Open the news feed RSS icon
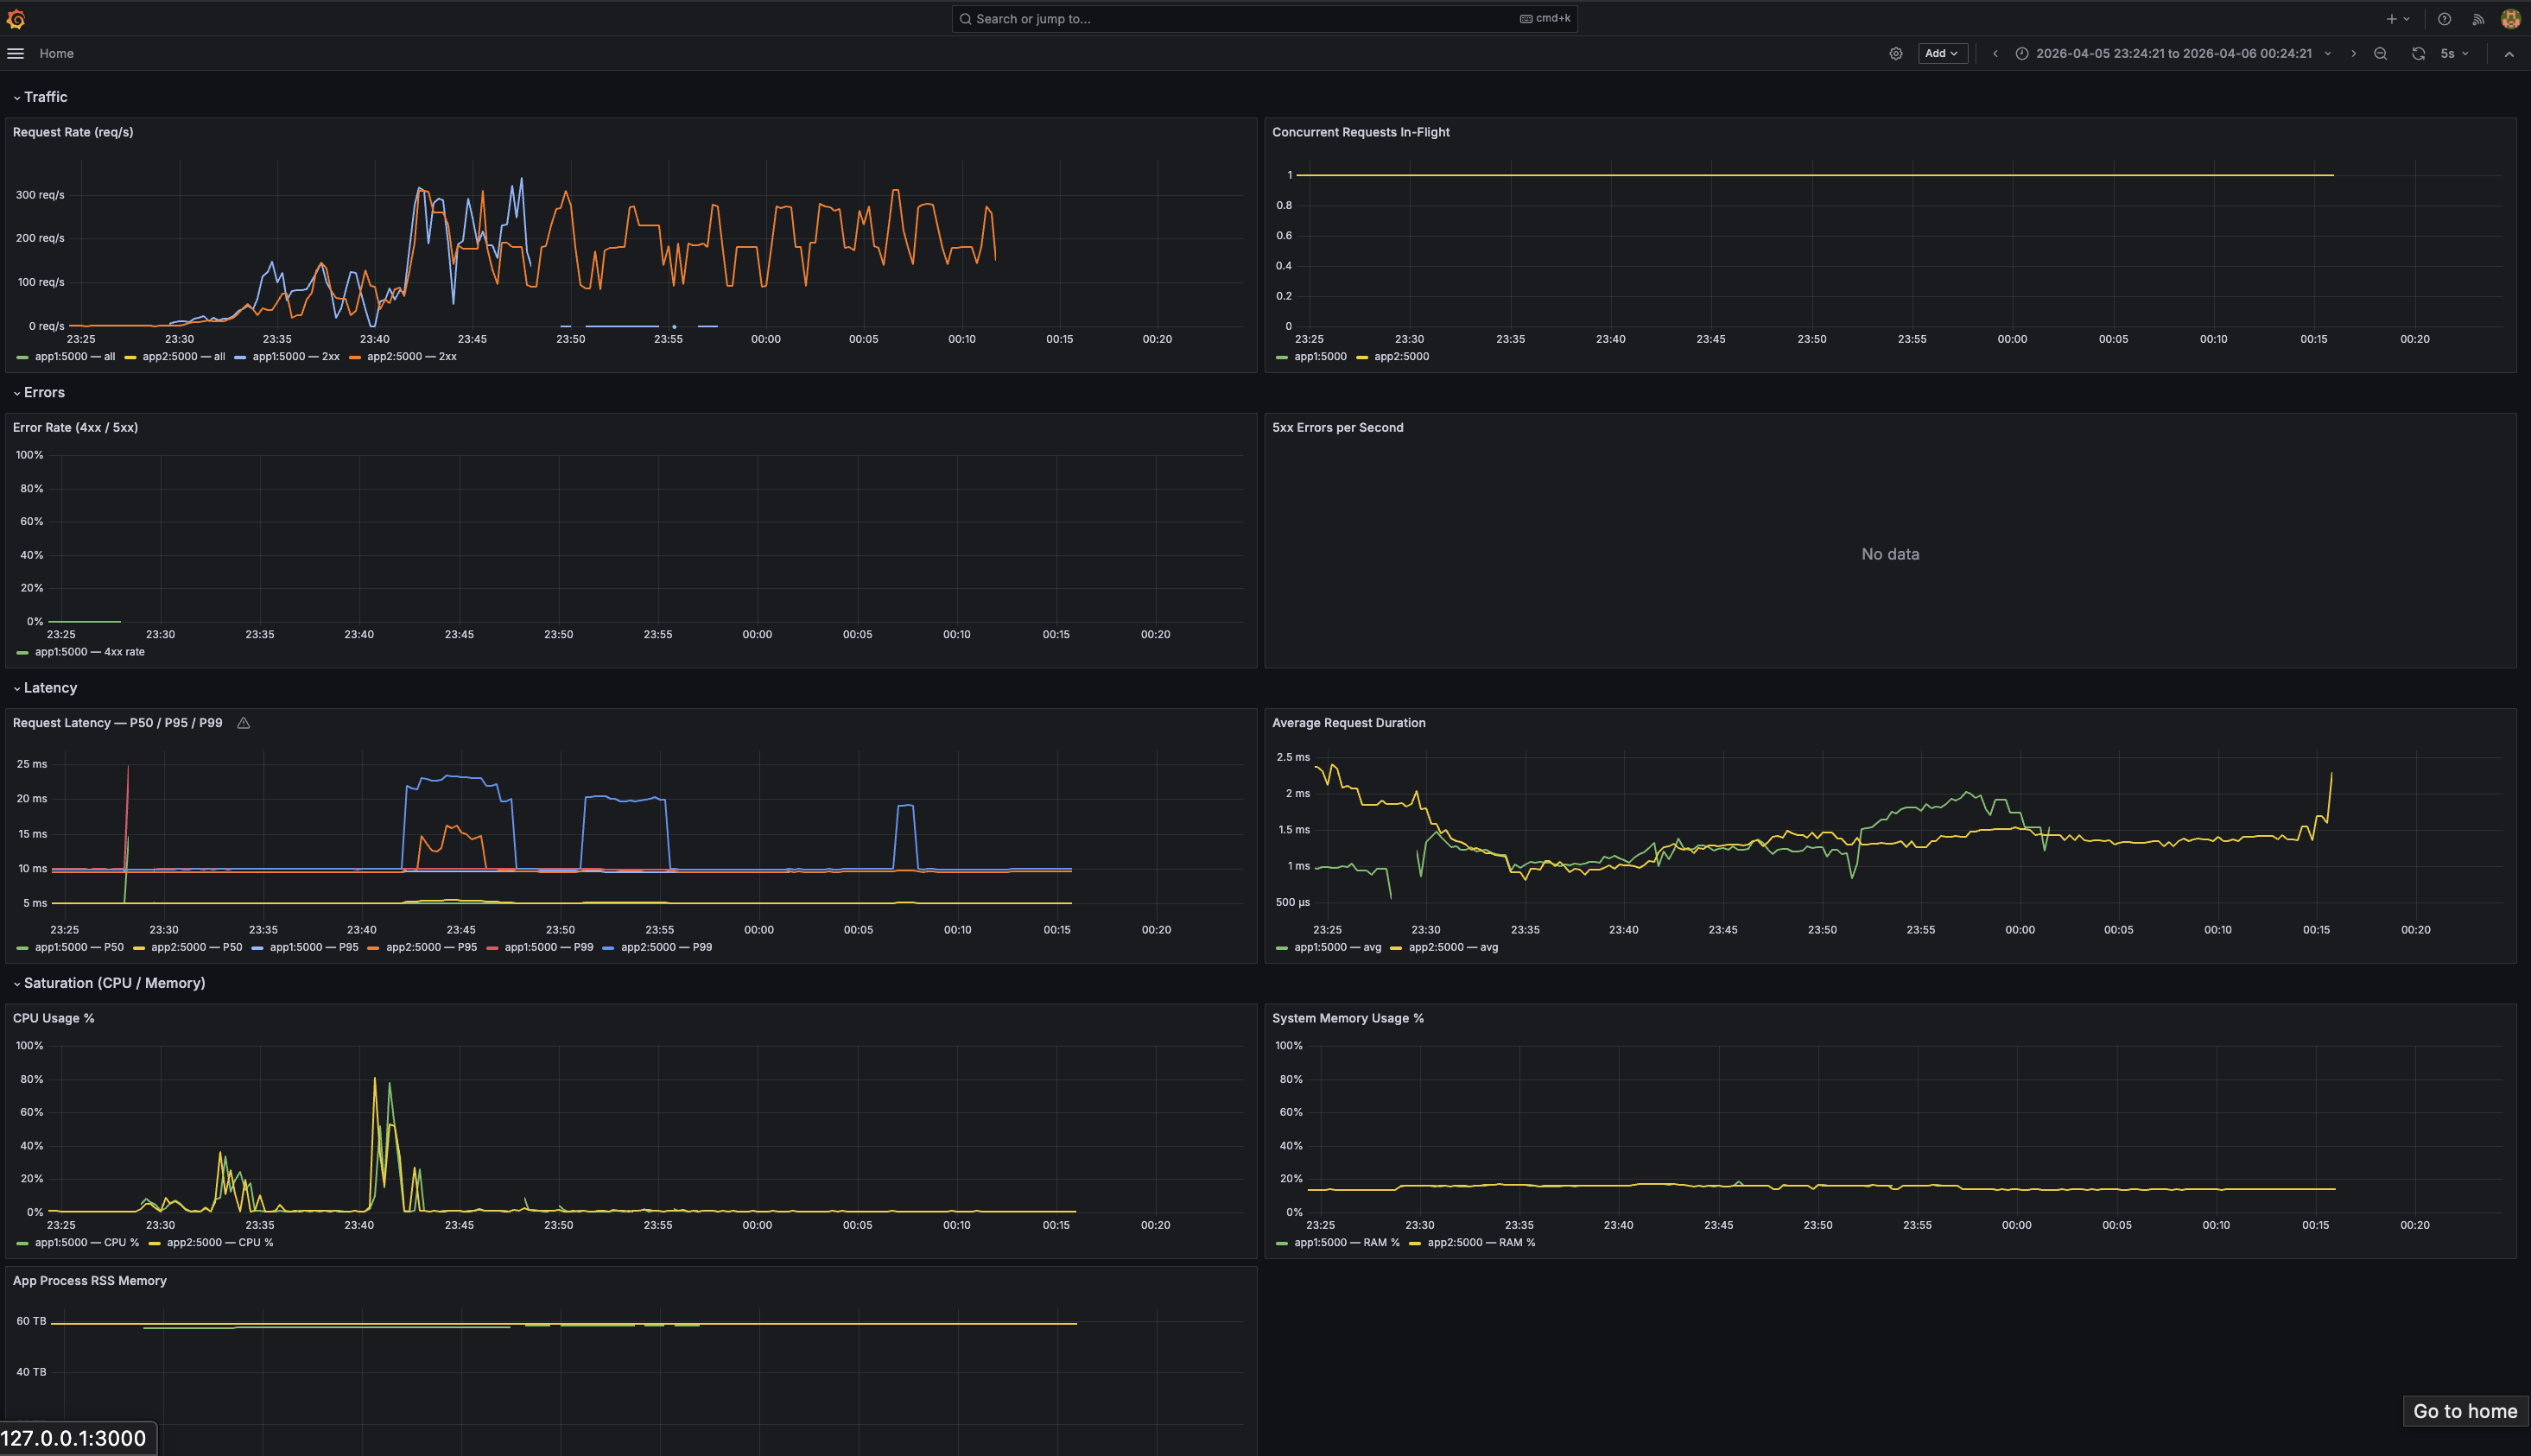 tap(2478, 19)
